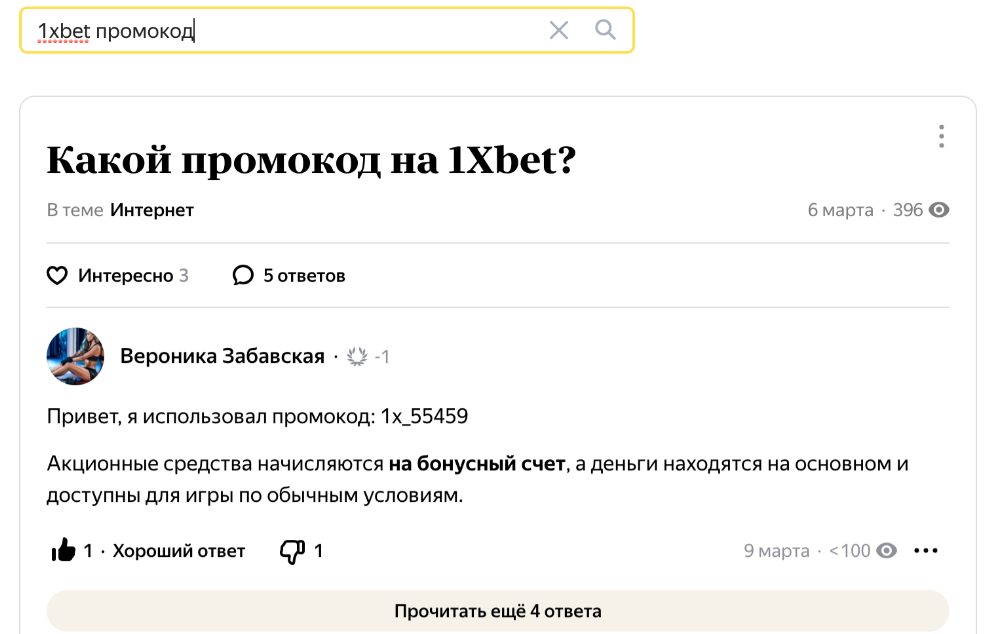Like the answer with thumbs up
Viewport: 990px width, 634px height.
[63, 550]
